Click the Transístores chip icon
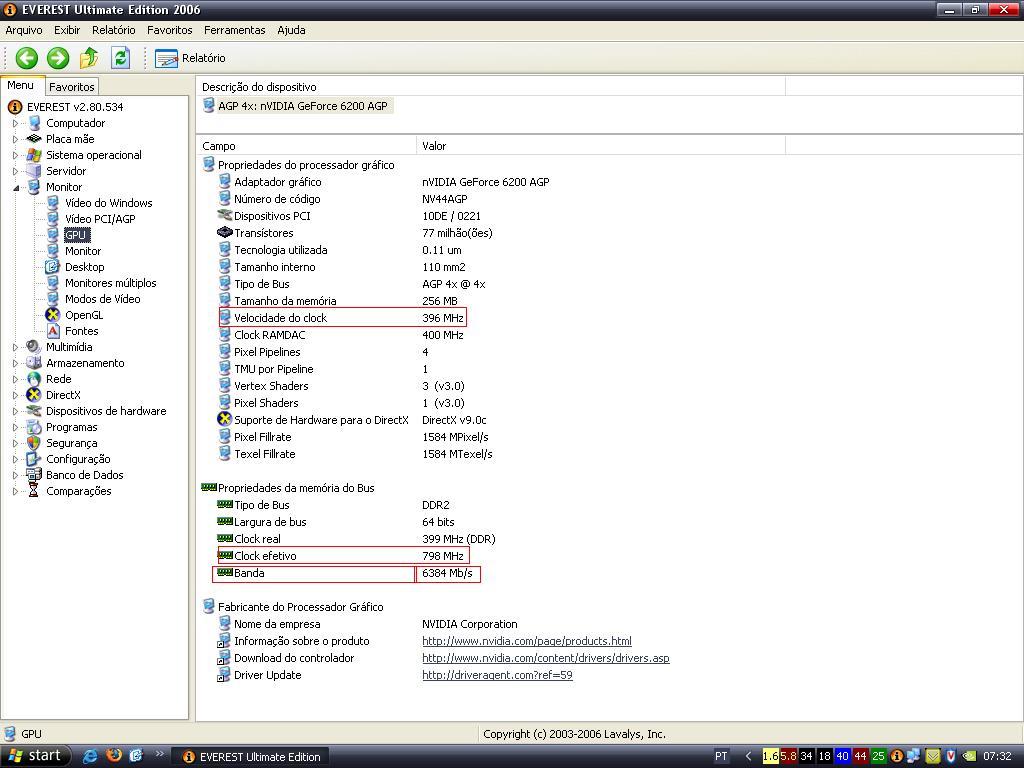The width and height of the screenshot is (1024, 768). (225, 232)
